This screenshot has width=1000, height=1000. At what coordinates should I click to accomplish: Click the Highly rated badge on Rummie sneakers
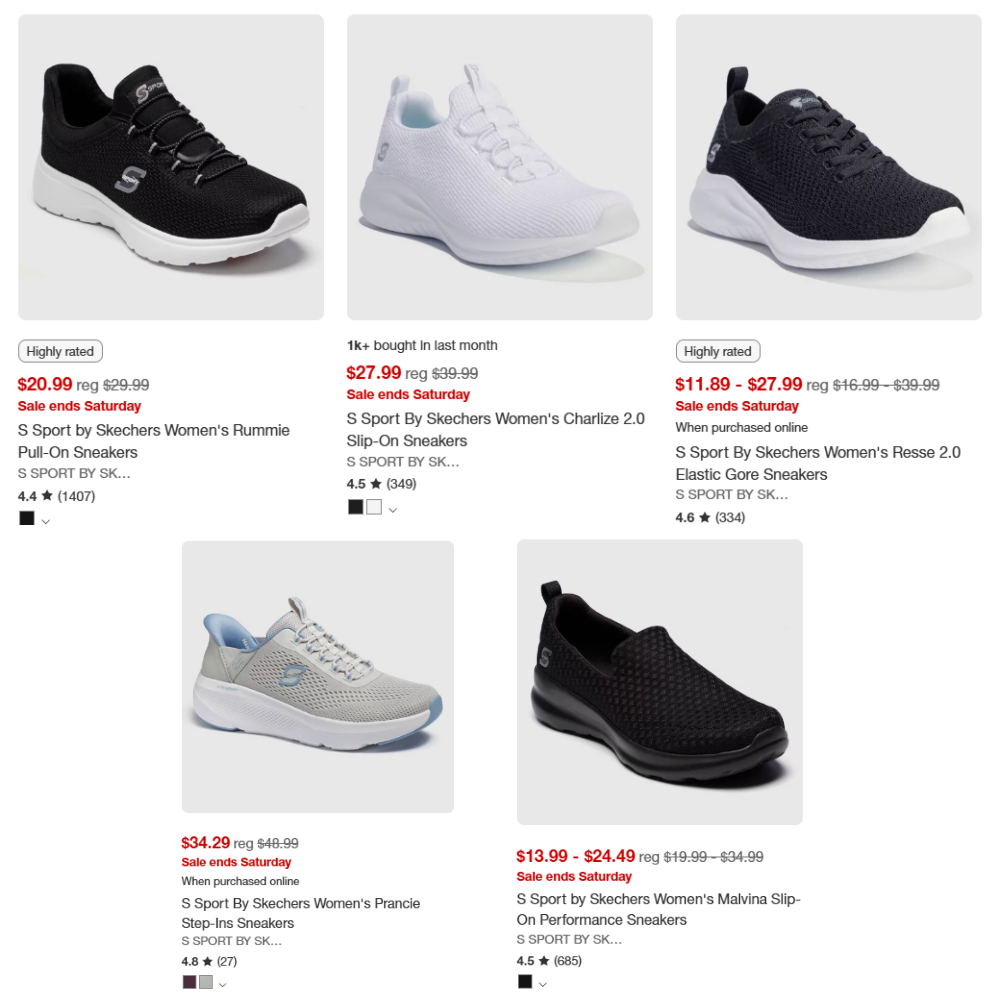point(61,351)
